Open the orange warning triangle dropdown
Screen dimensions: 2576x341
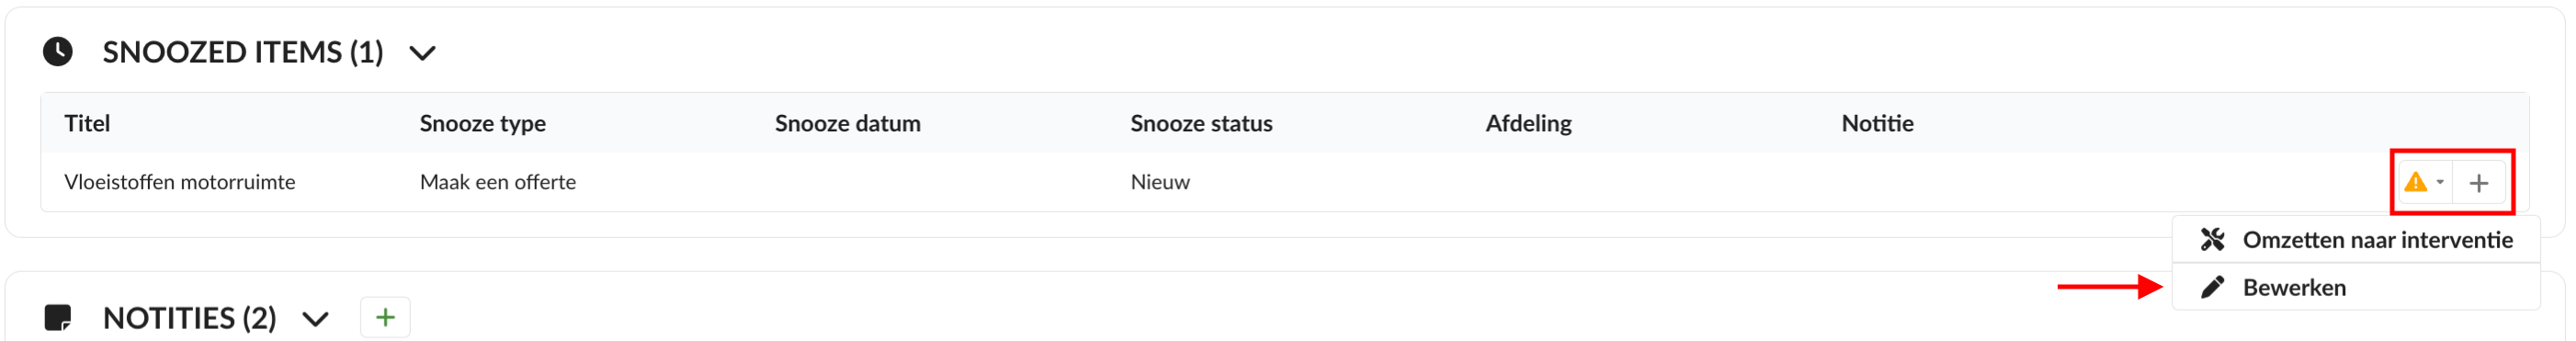(x=2424, y=183)
